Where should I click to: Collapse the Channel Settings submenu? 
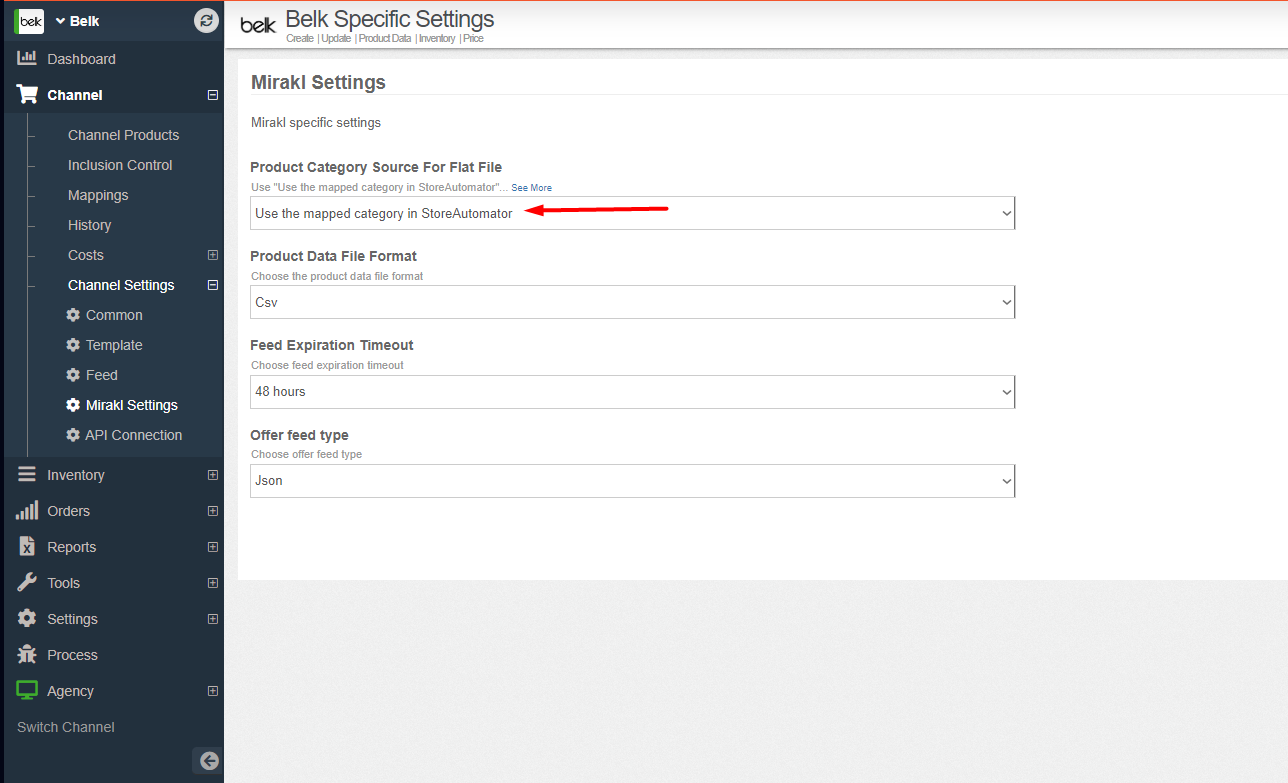212,285
